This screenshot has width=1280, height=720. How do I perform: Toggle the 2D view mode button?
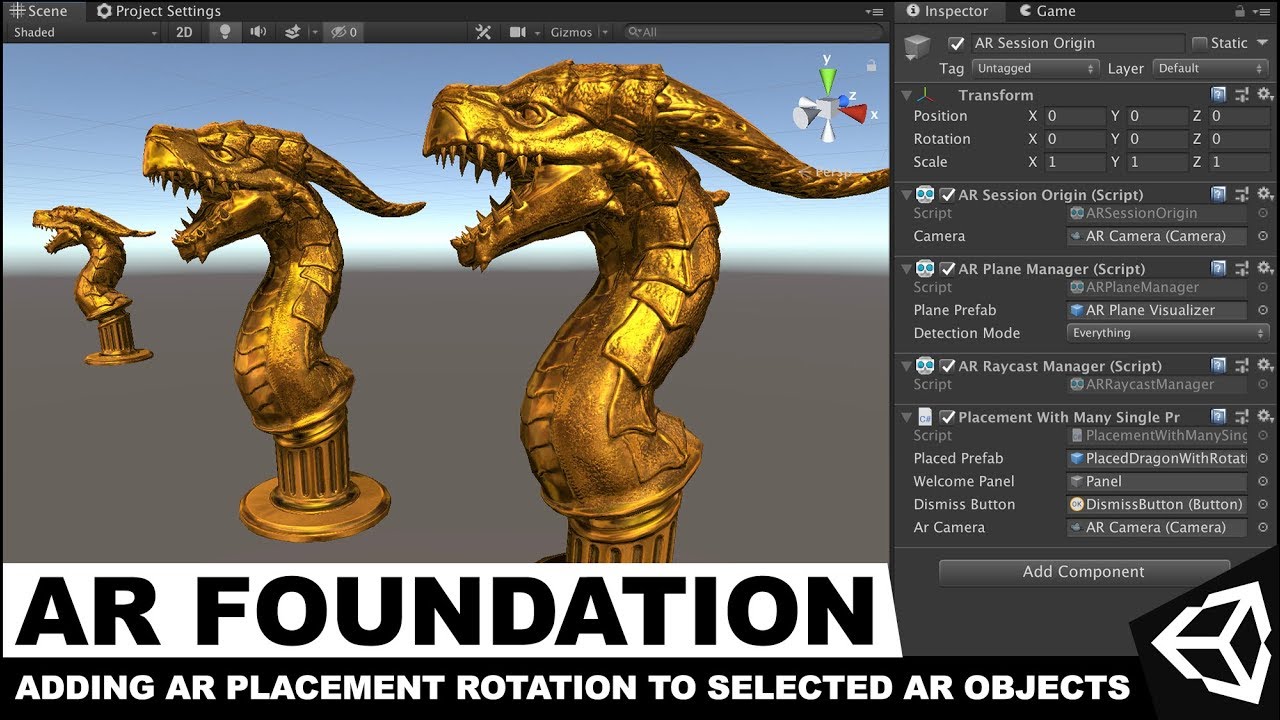[184, 32]
